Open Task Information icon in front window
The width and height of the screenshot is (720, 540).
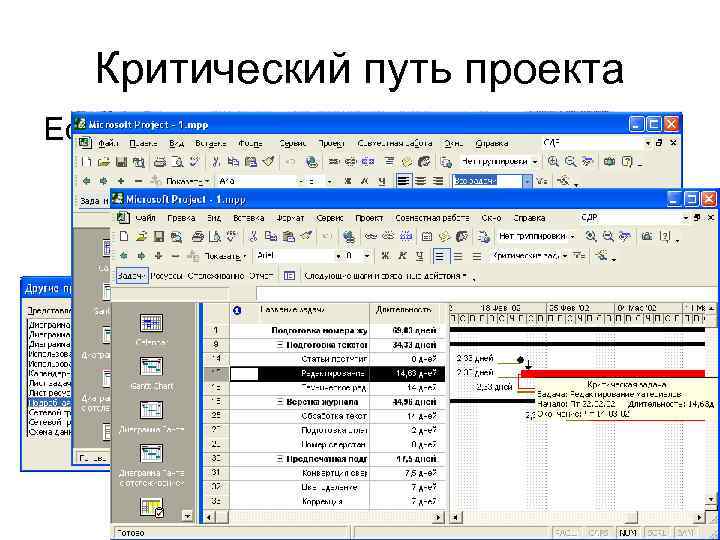coord(427,236)
